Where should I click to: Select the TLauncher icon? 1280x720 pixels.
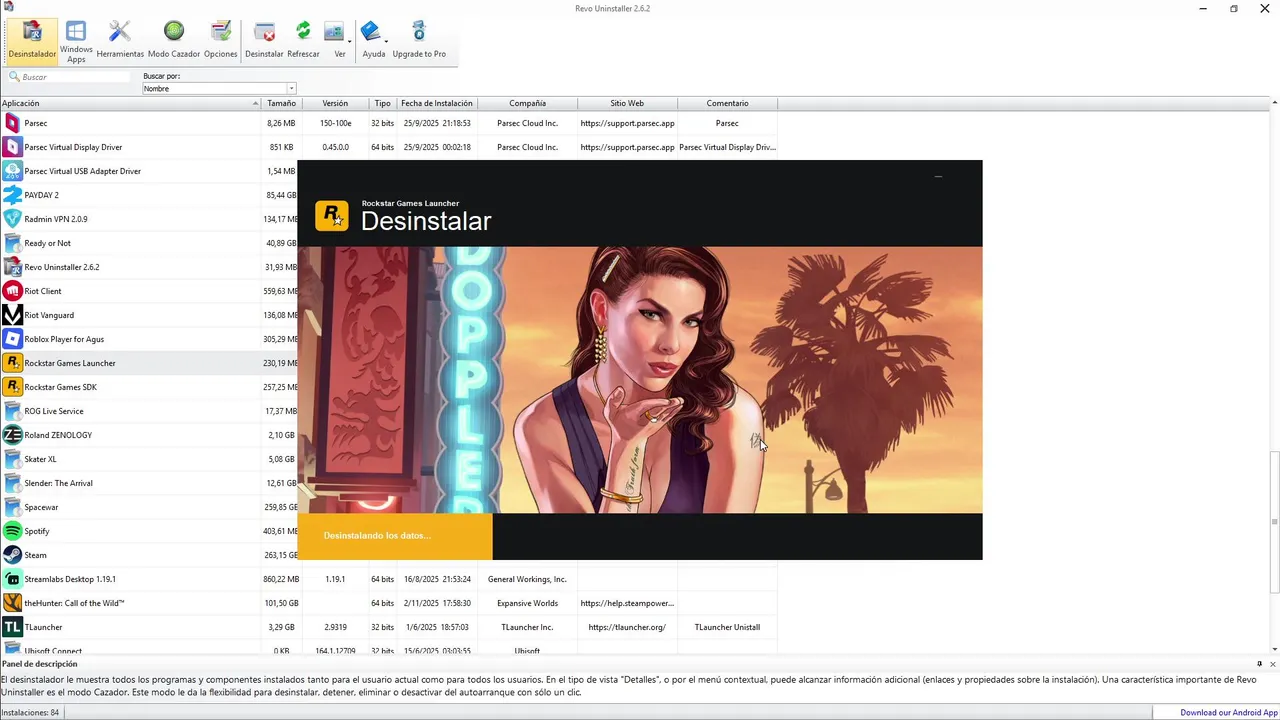point(12,627)
